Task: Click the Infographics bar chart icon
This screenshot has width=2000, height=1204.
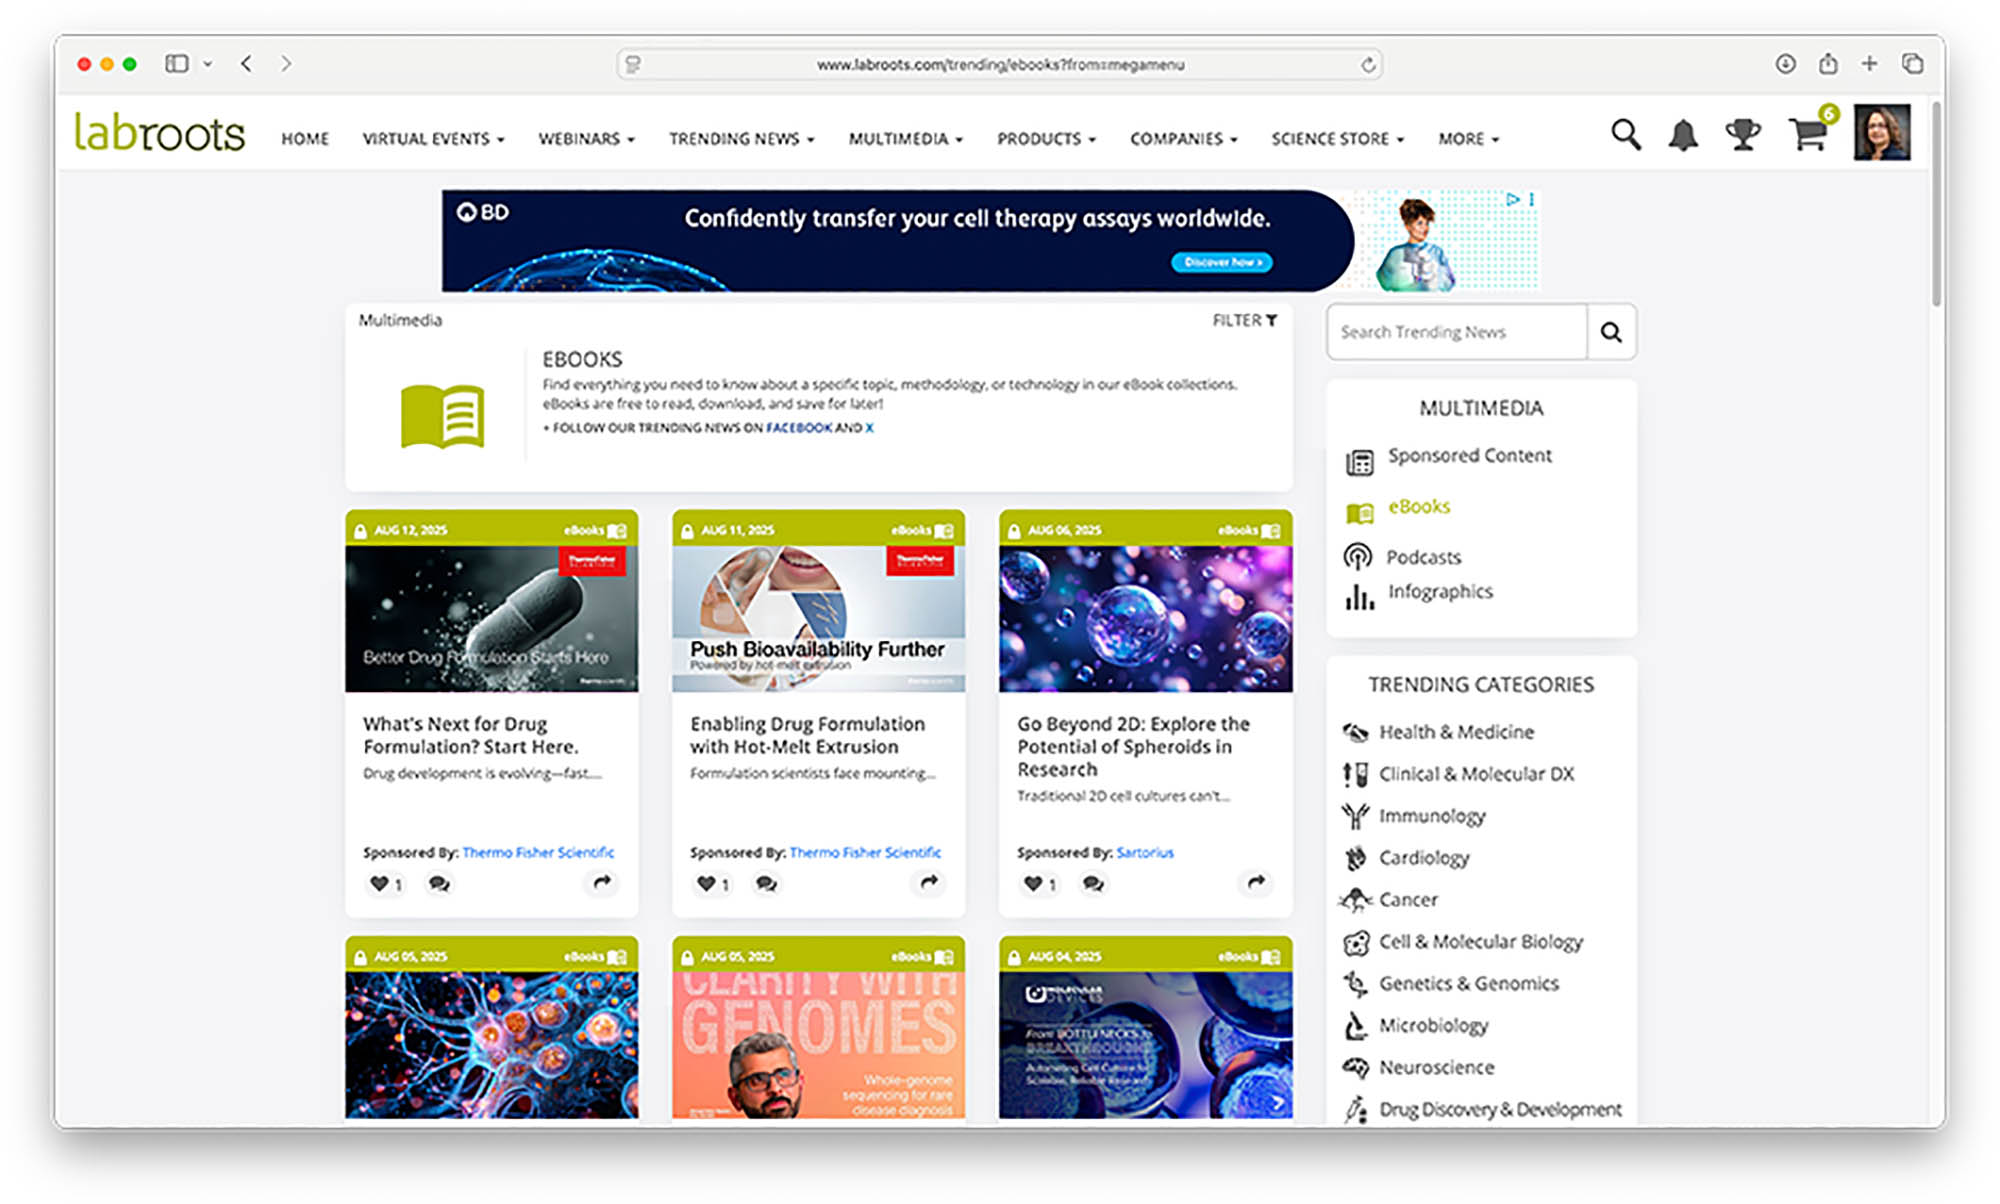Action: [1358, 596]
